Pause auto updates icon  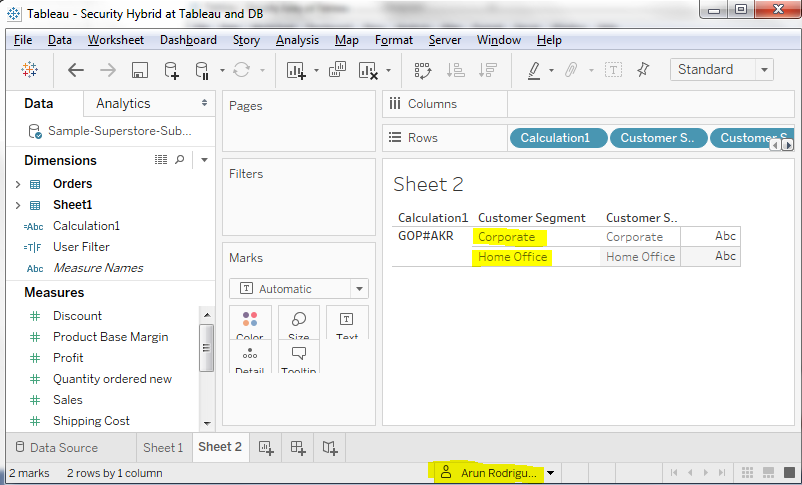(203, 70)
